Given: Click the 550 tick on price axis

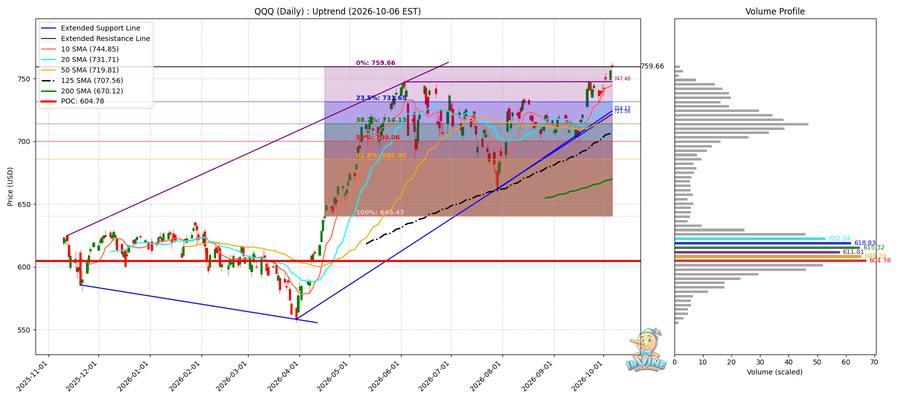Looking at the screenshot, I should [x=25, y=331].
